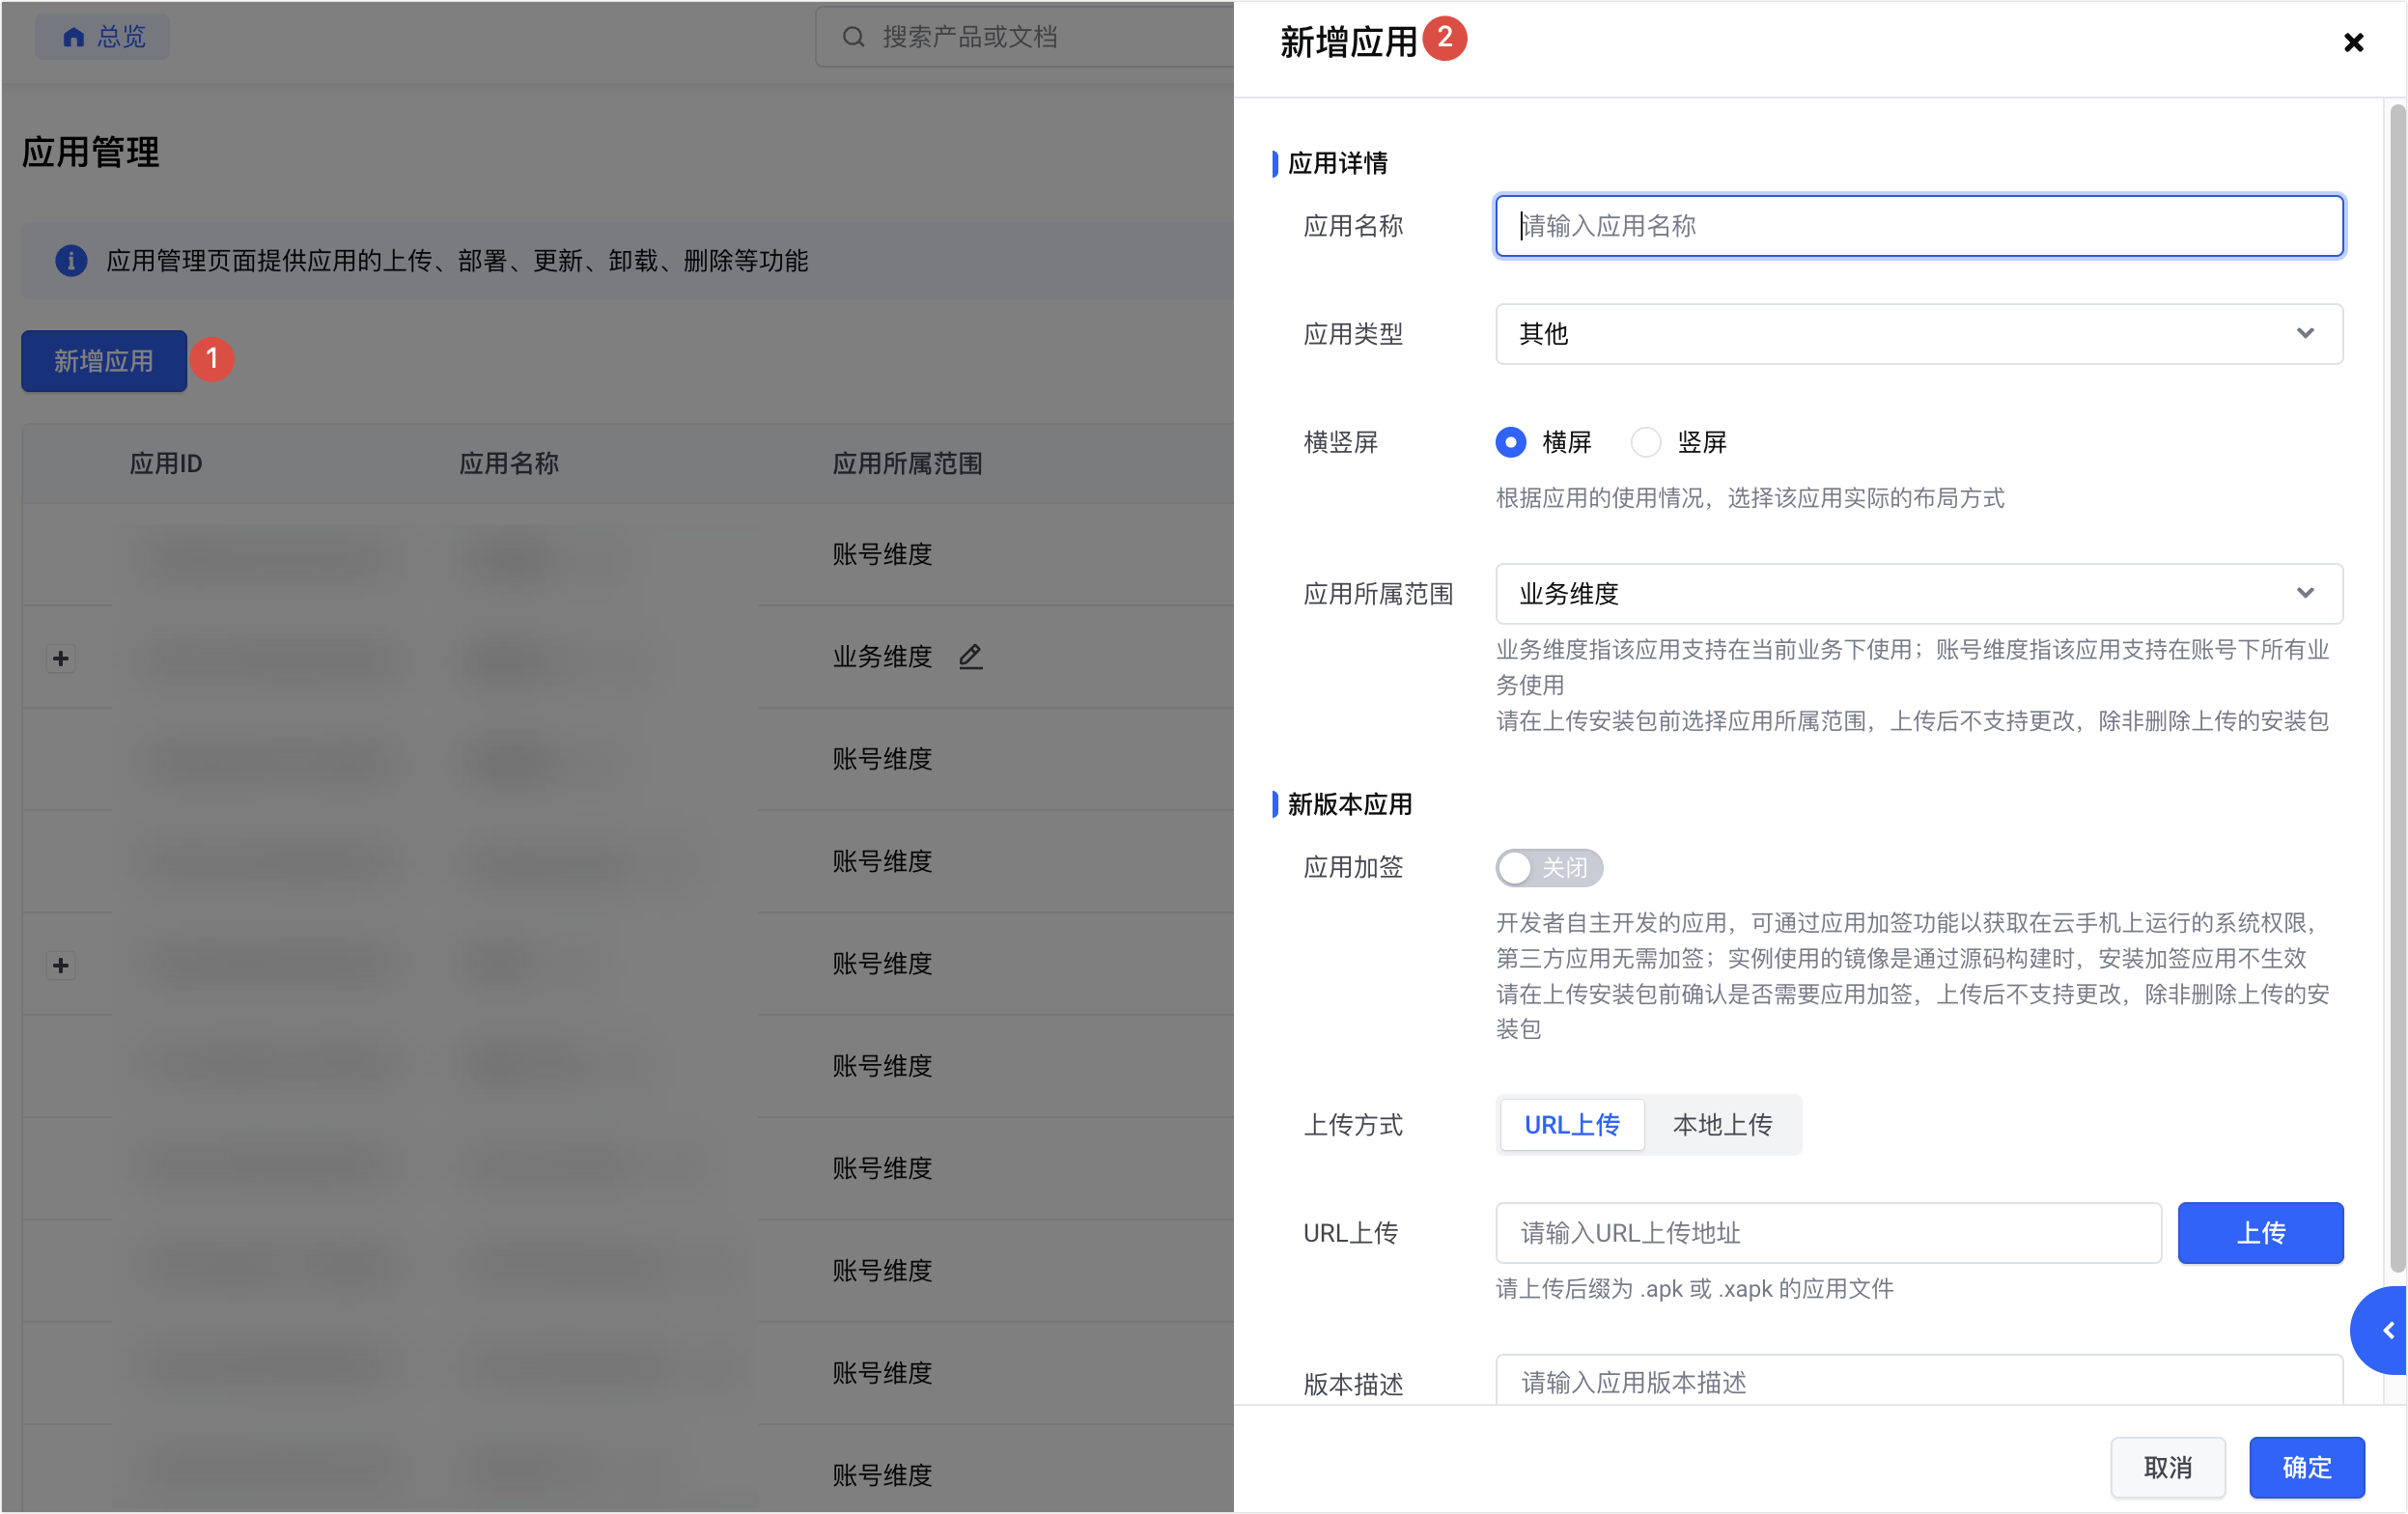This screenshot has height=1514, width=2408.
Task: Click the 取消 button
Action: pos(2167,1467)
